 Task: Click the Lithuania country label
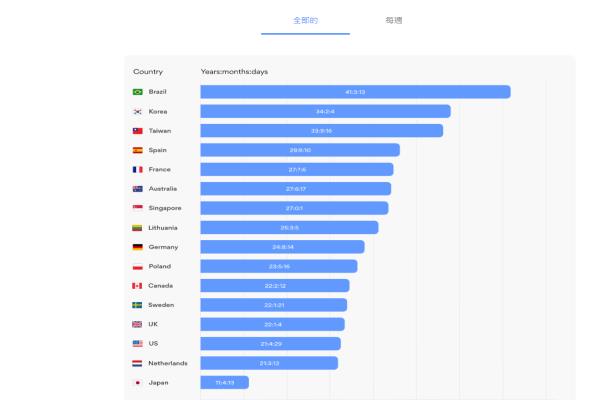(164, 228)
